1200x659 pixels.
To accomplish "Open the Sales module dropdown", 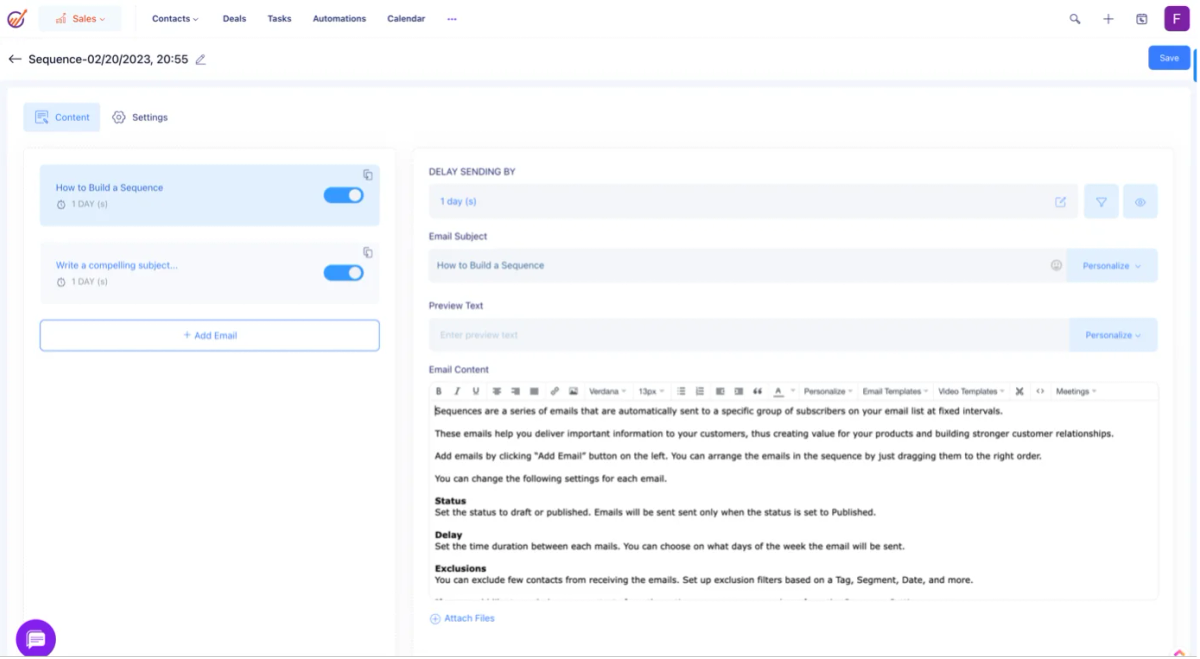I will 80,19.
